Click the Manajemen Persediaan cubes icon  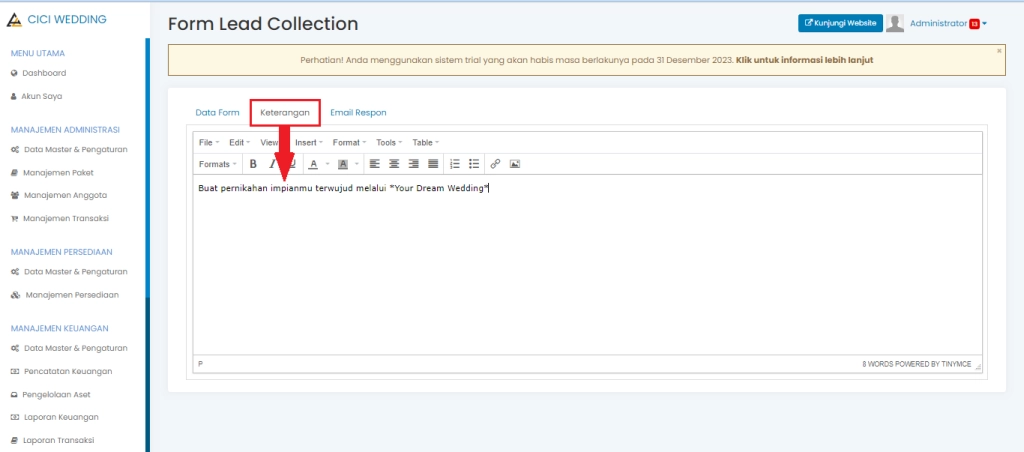click(x=15, y=295)
